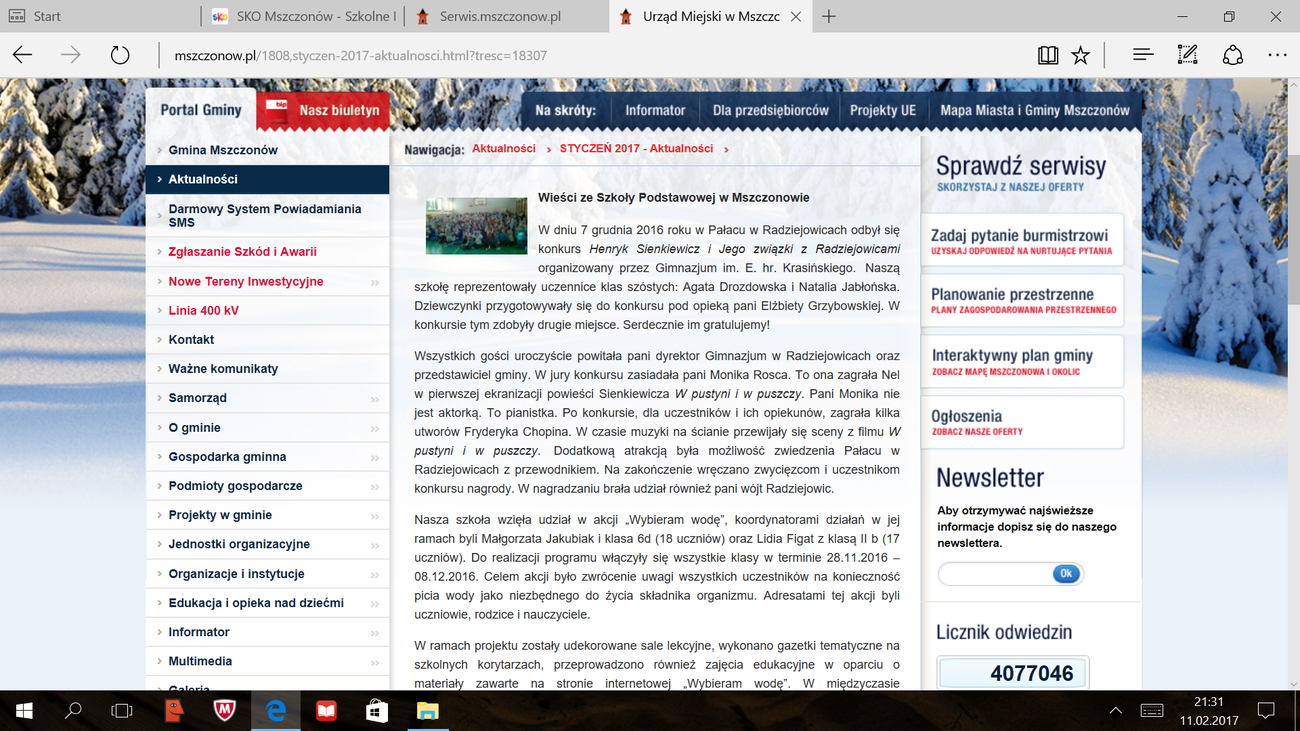Open McAfee from the taskbar
Viewport: 1300px width, 731px height.
click(x=225, y=711)
